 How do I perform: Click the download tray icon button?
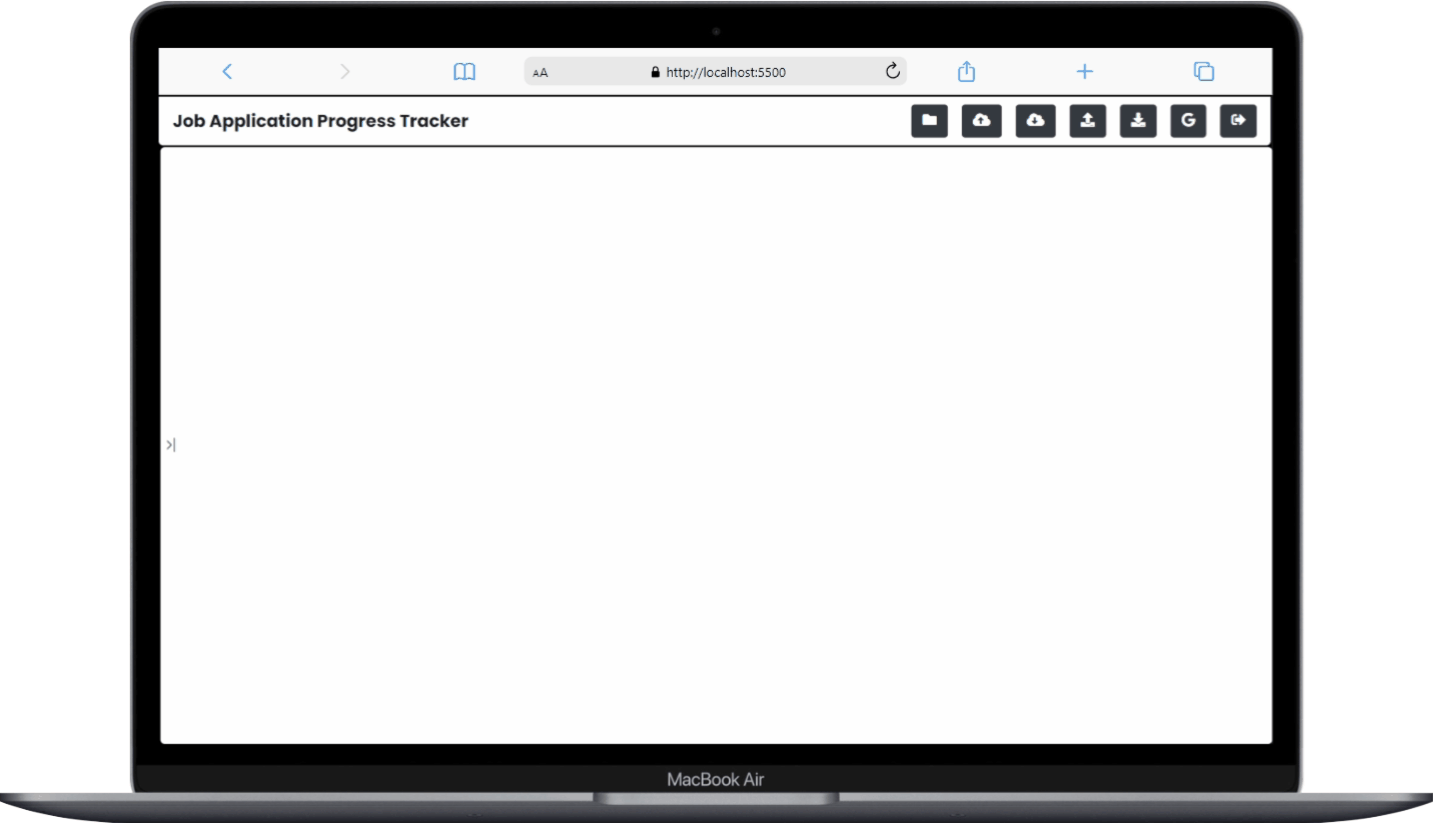[x=1138, y=121]
